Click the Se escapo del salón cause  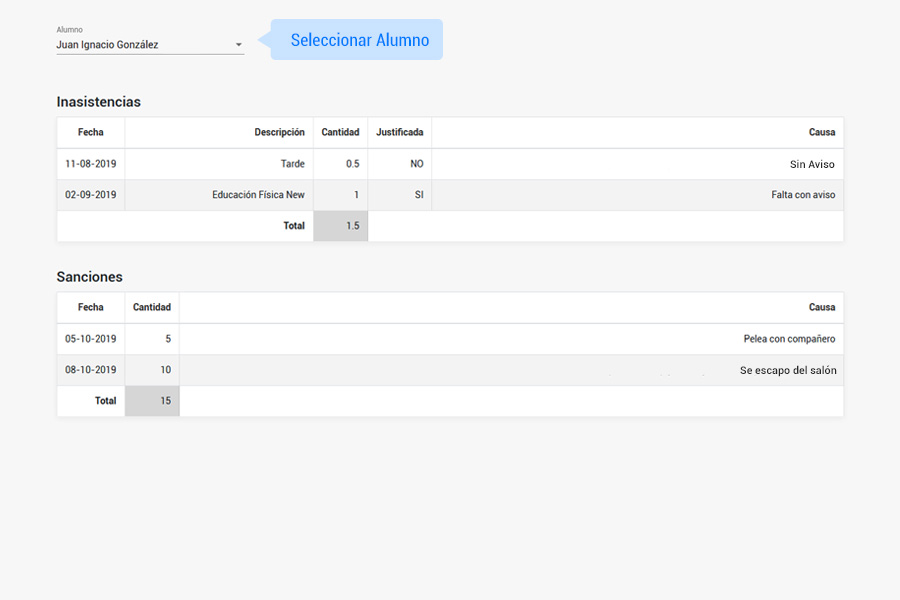tap(787, 370)
